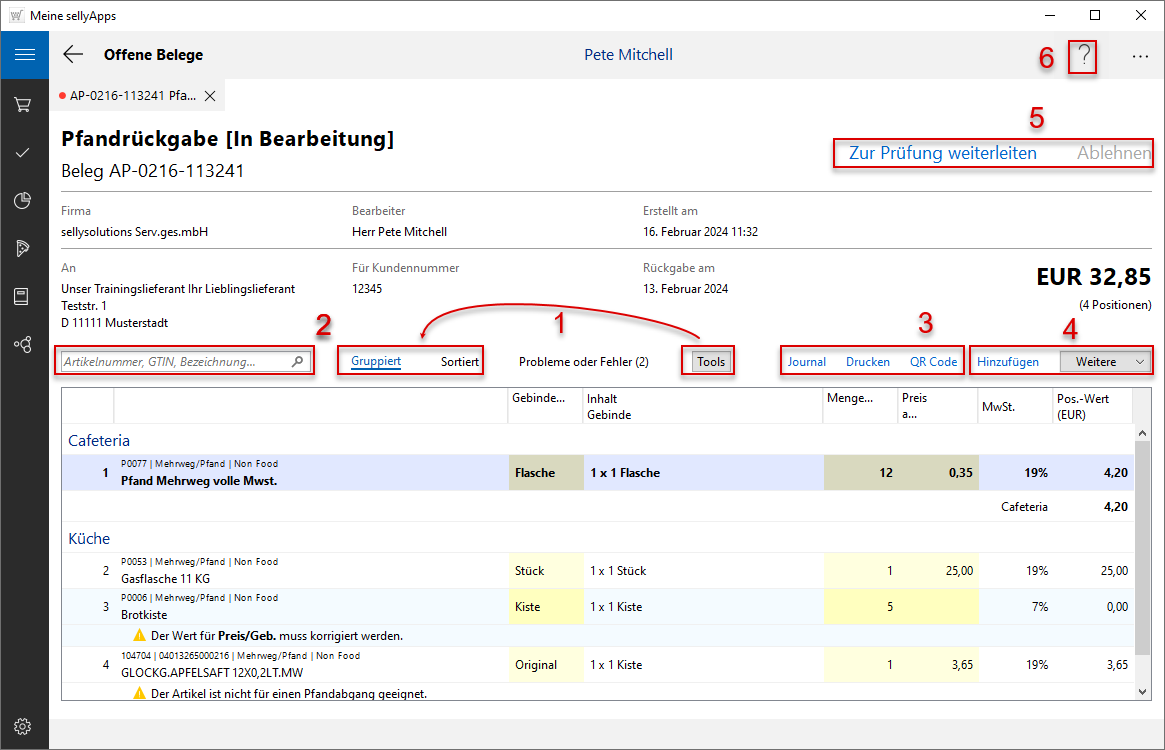Click the question mark help icon
This screenshot has height=750, width=1165.
pyautogui.click(x=1082, y=56)
